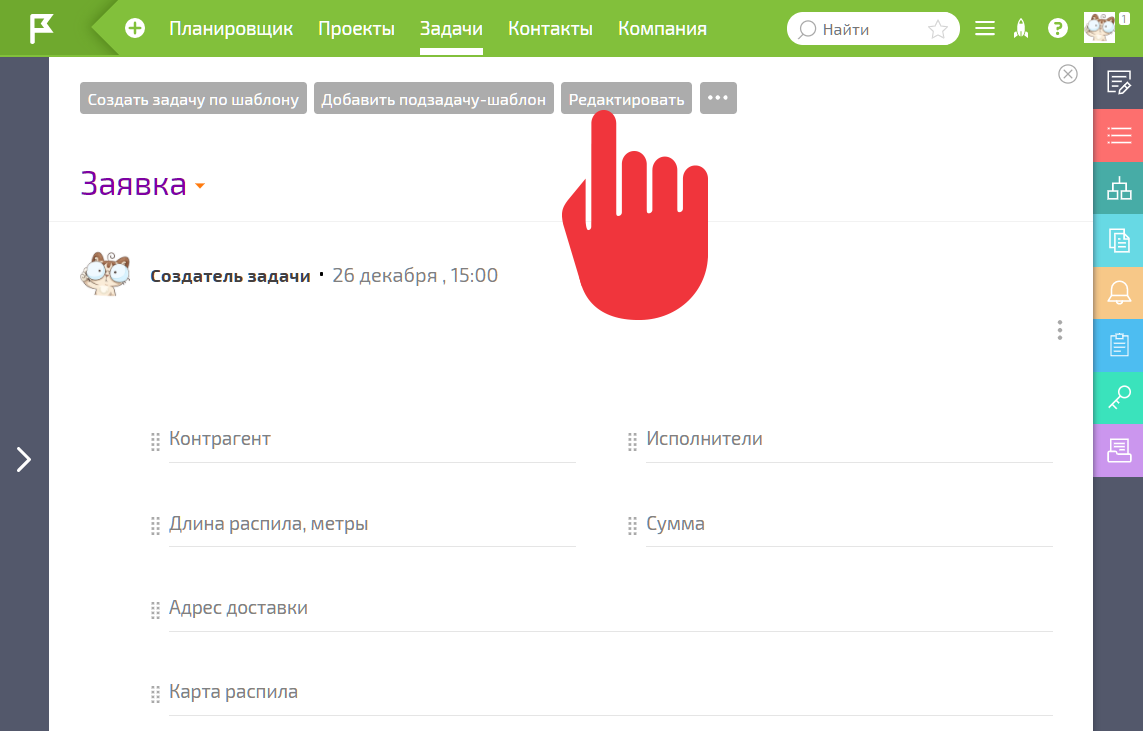The image size is (1143, 731).
Task: Close the task panel with the circled X
Action: coord(1068,74)
